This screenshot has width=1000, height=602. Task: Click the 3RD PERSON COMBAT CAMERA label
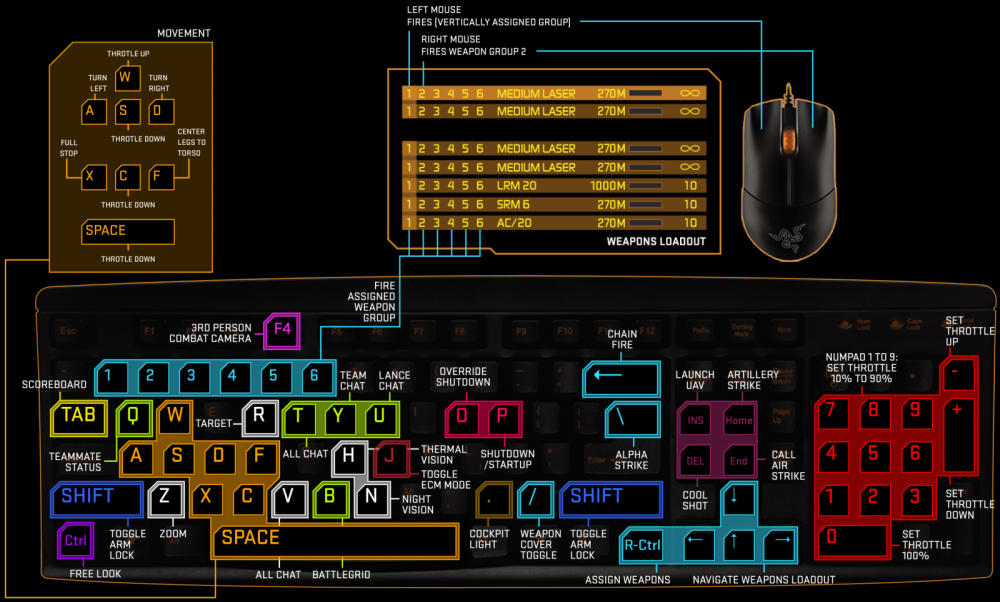pos(210,333)
